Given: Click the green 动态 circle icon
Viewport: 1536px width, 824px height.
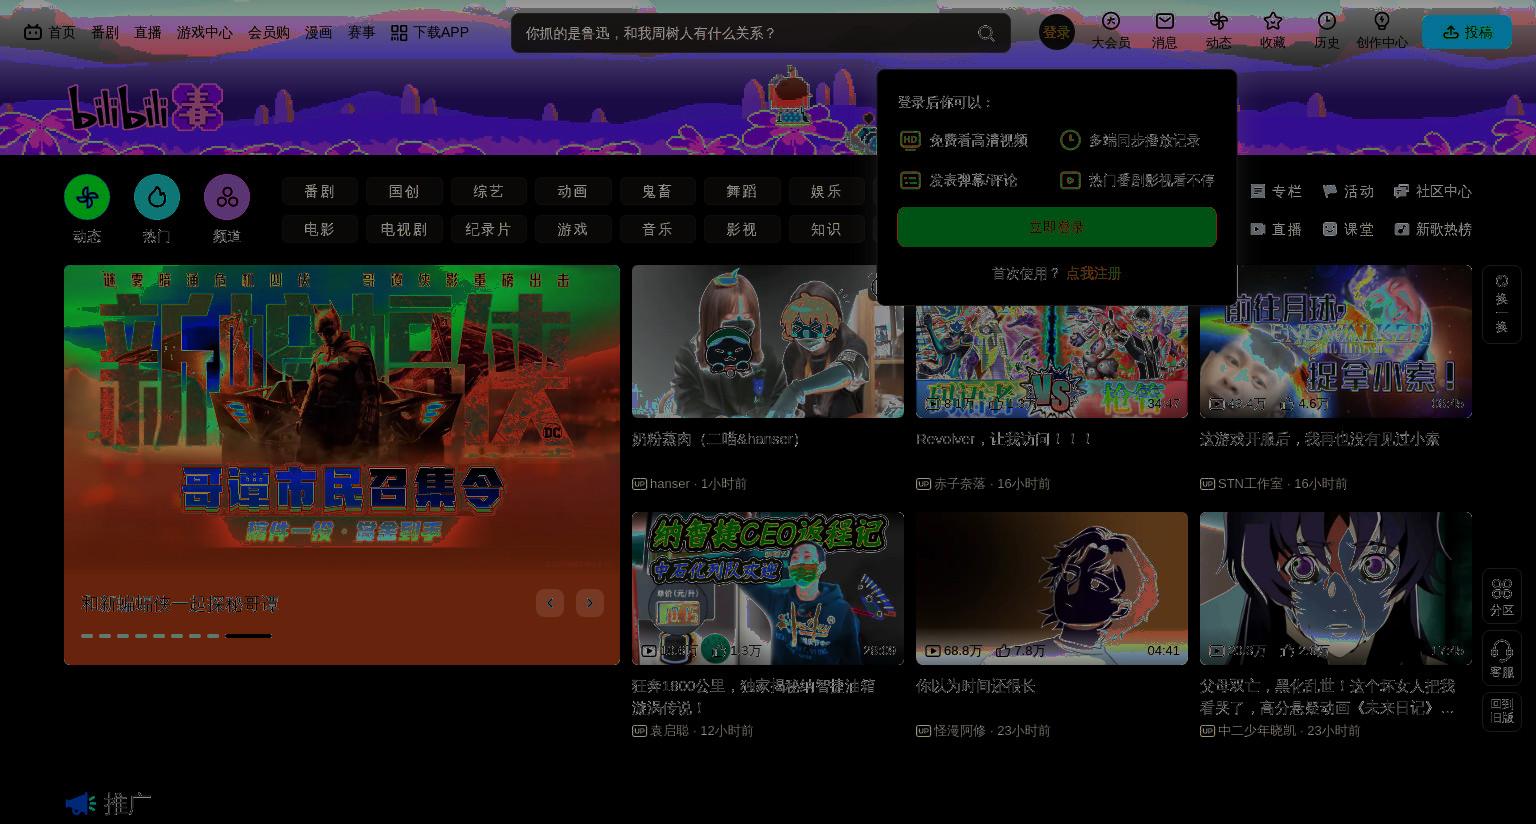Looking at the screenshot, I should click(x=87, y=197).
